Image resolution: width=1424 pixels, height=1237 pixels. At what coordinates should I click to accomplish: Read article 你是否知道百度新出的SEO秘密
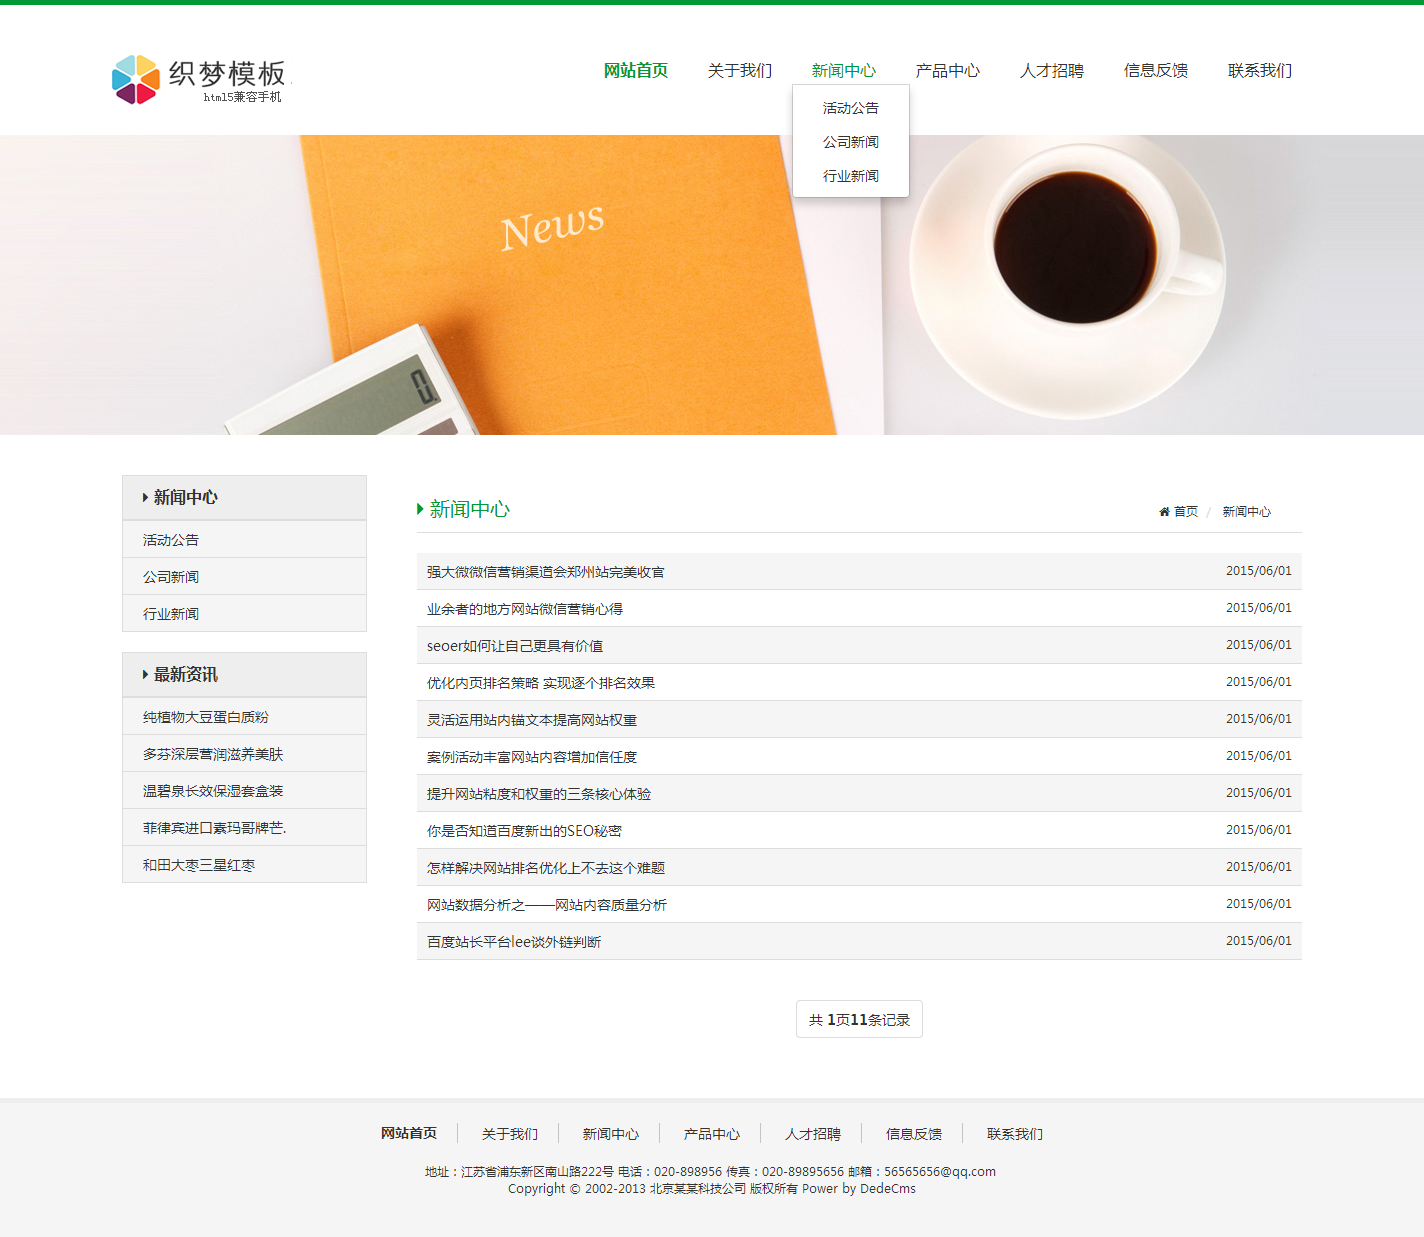[x=524, y=831]
